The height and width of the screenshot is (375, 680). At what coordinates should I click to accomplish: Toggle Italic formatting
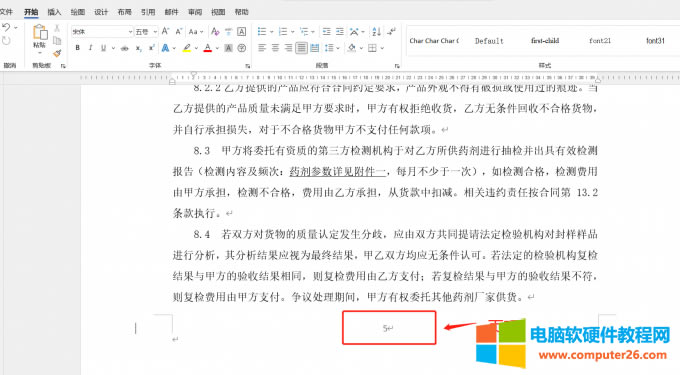point(90,48)
